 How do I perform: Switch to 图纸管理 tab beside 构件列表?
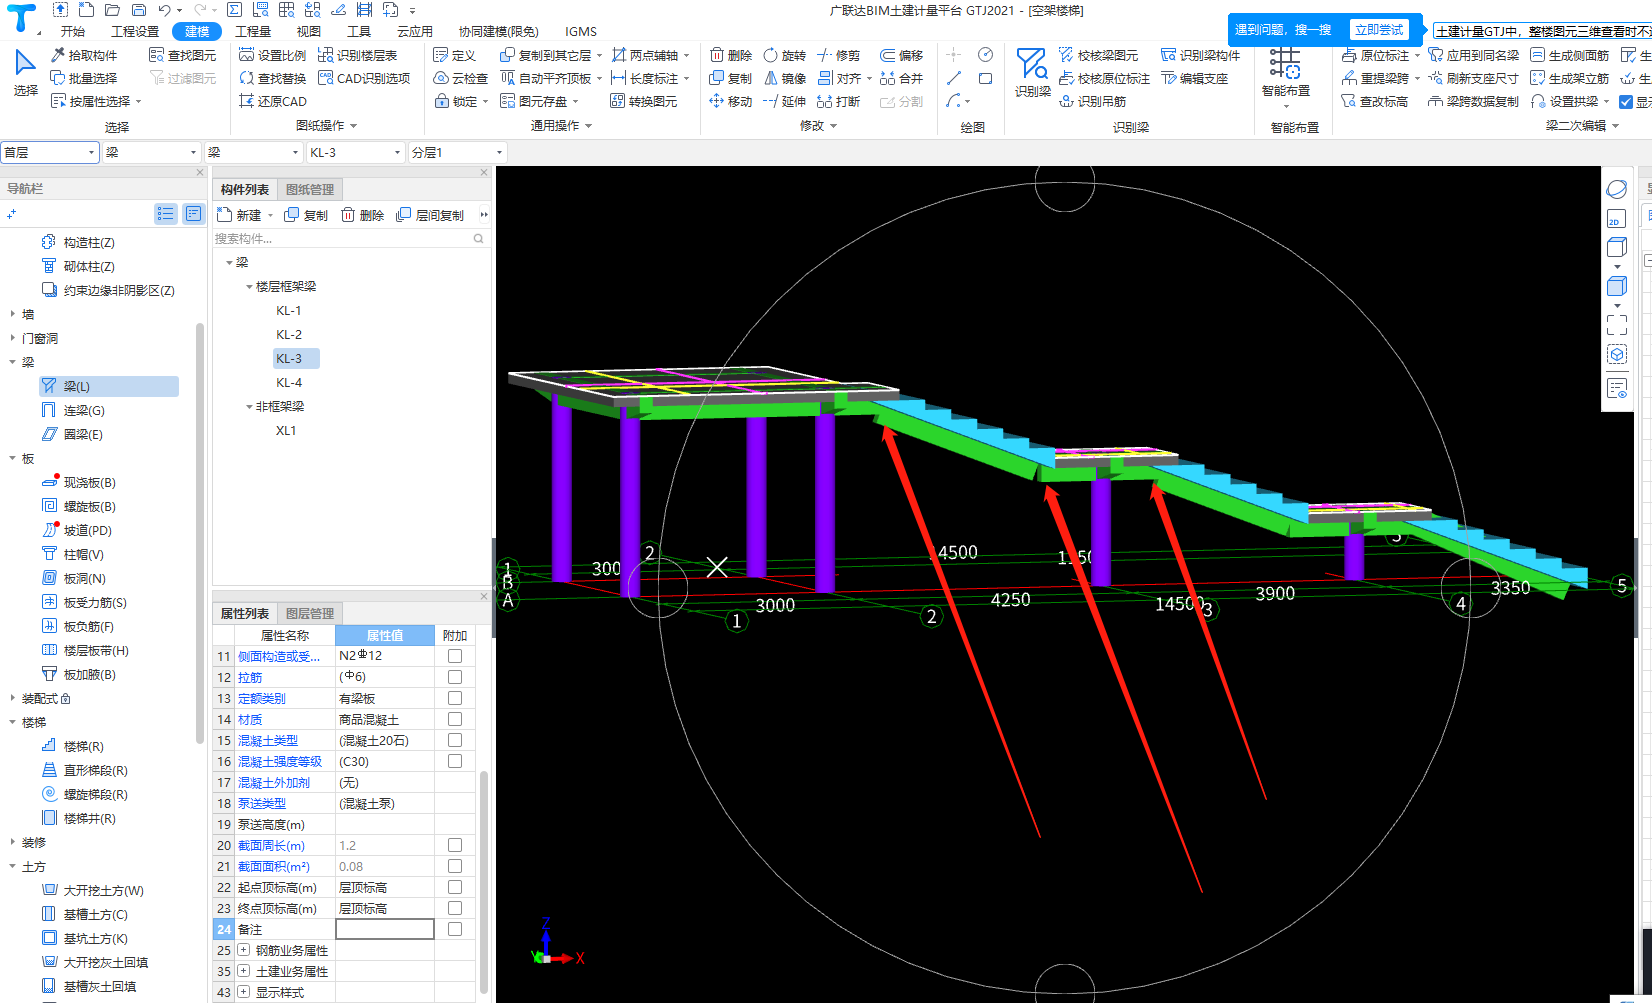click(310, 189)
